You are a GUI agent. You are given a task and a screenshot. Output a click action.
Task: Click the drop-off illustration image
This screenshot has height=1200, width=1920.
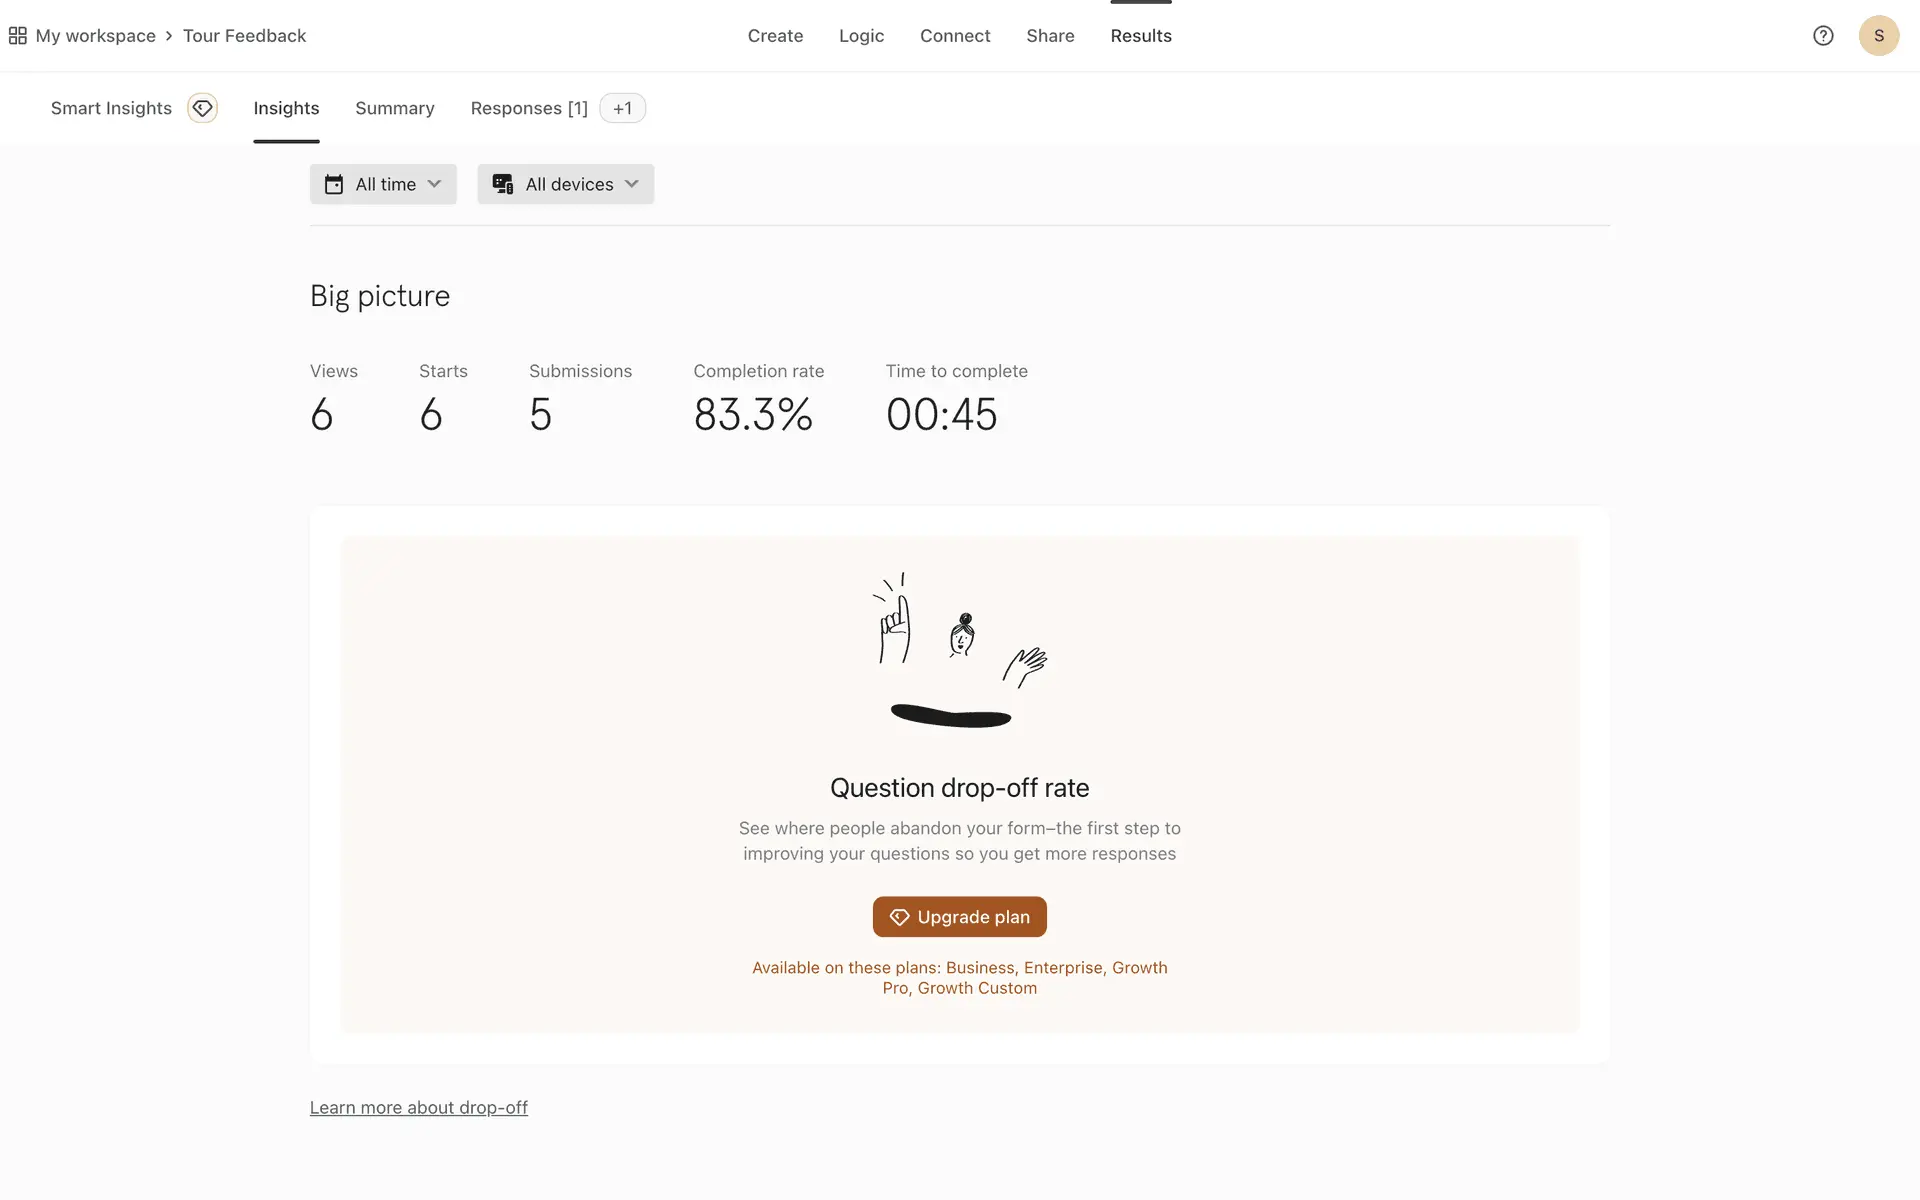pos(959,650)
